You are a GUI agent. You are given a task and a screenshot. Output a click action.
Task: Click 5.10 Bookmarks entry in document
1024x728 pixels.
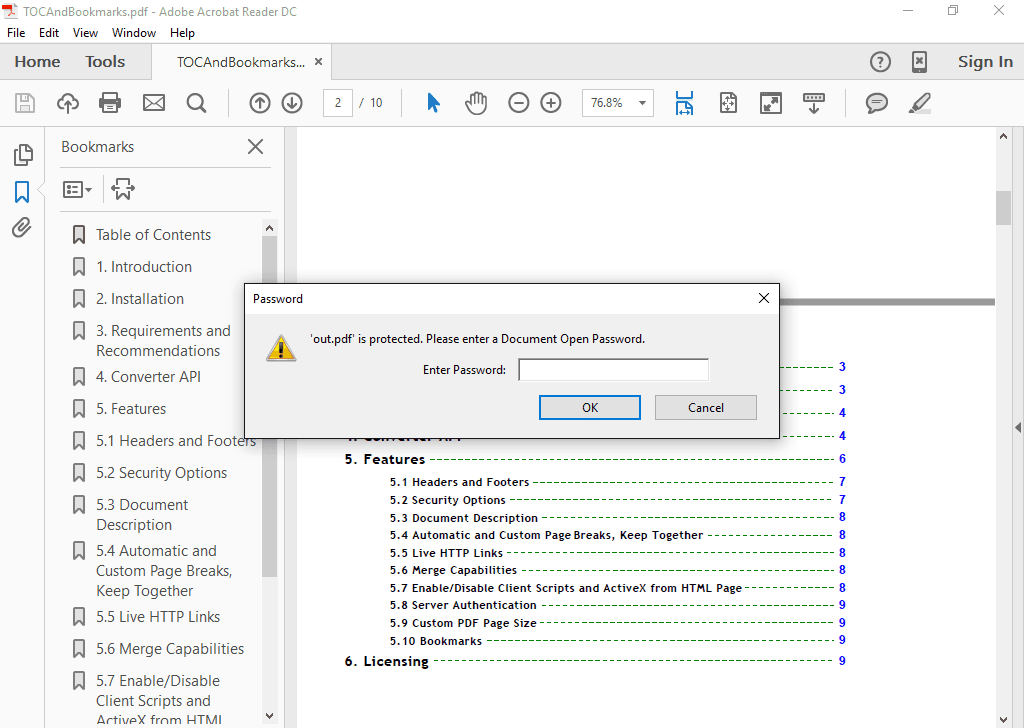pyautogui.click(x=436, y=641)
